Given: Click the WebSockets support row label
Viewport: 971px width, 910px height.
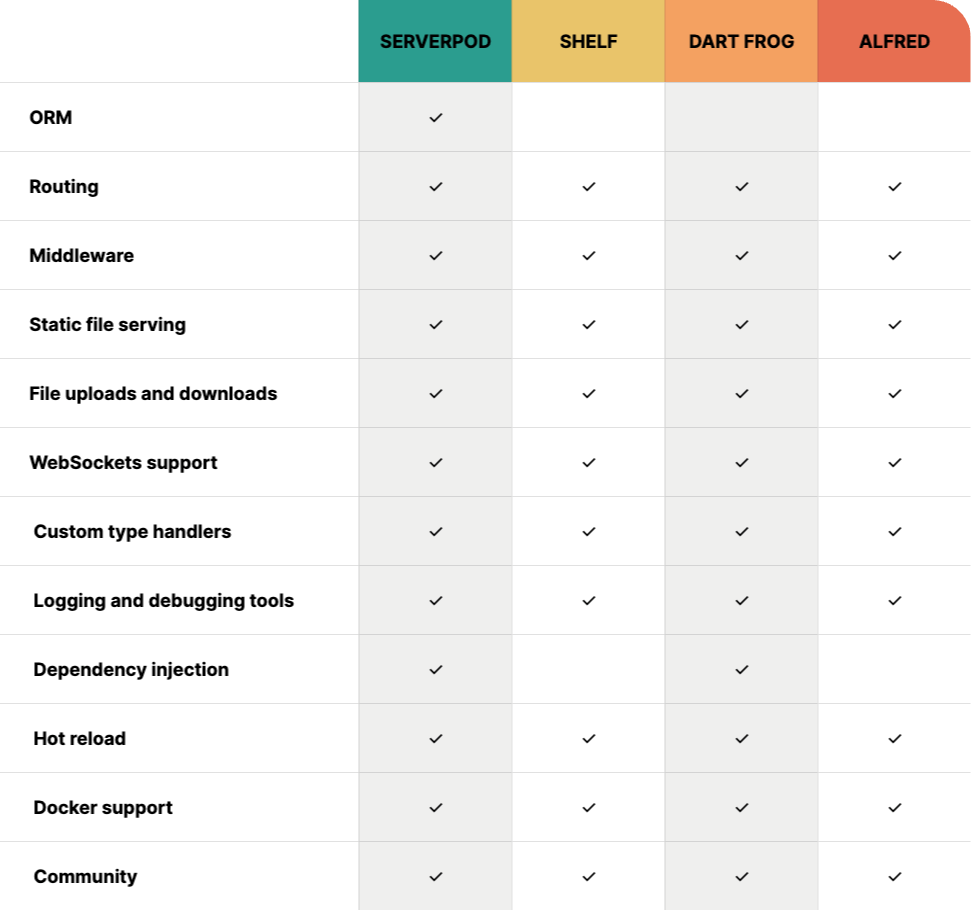Looking at the screenshot, I should pyautogui.click(x=123, y=463).
